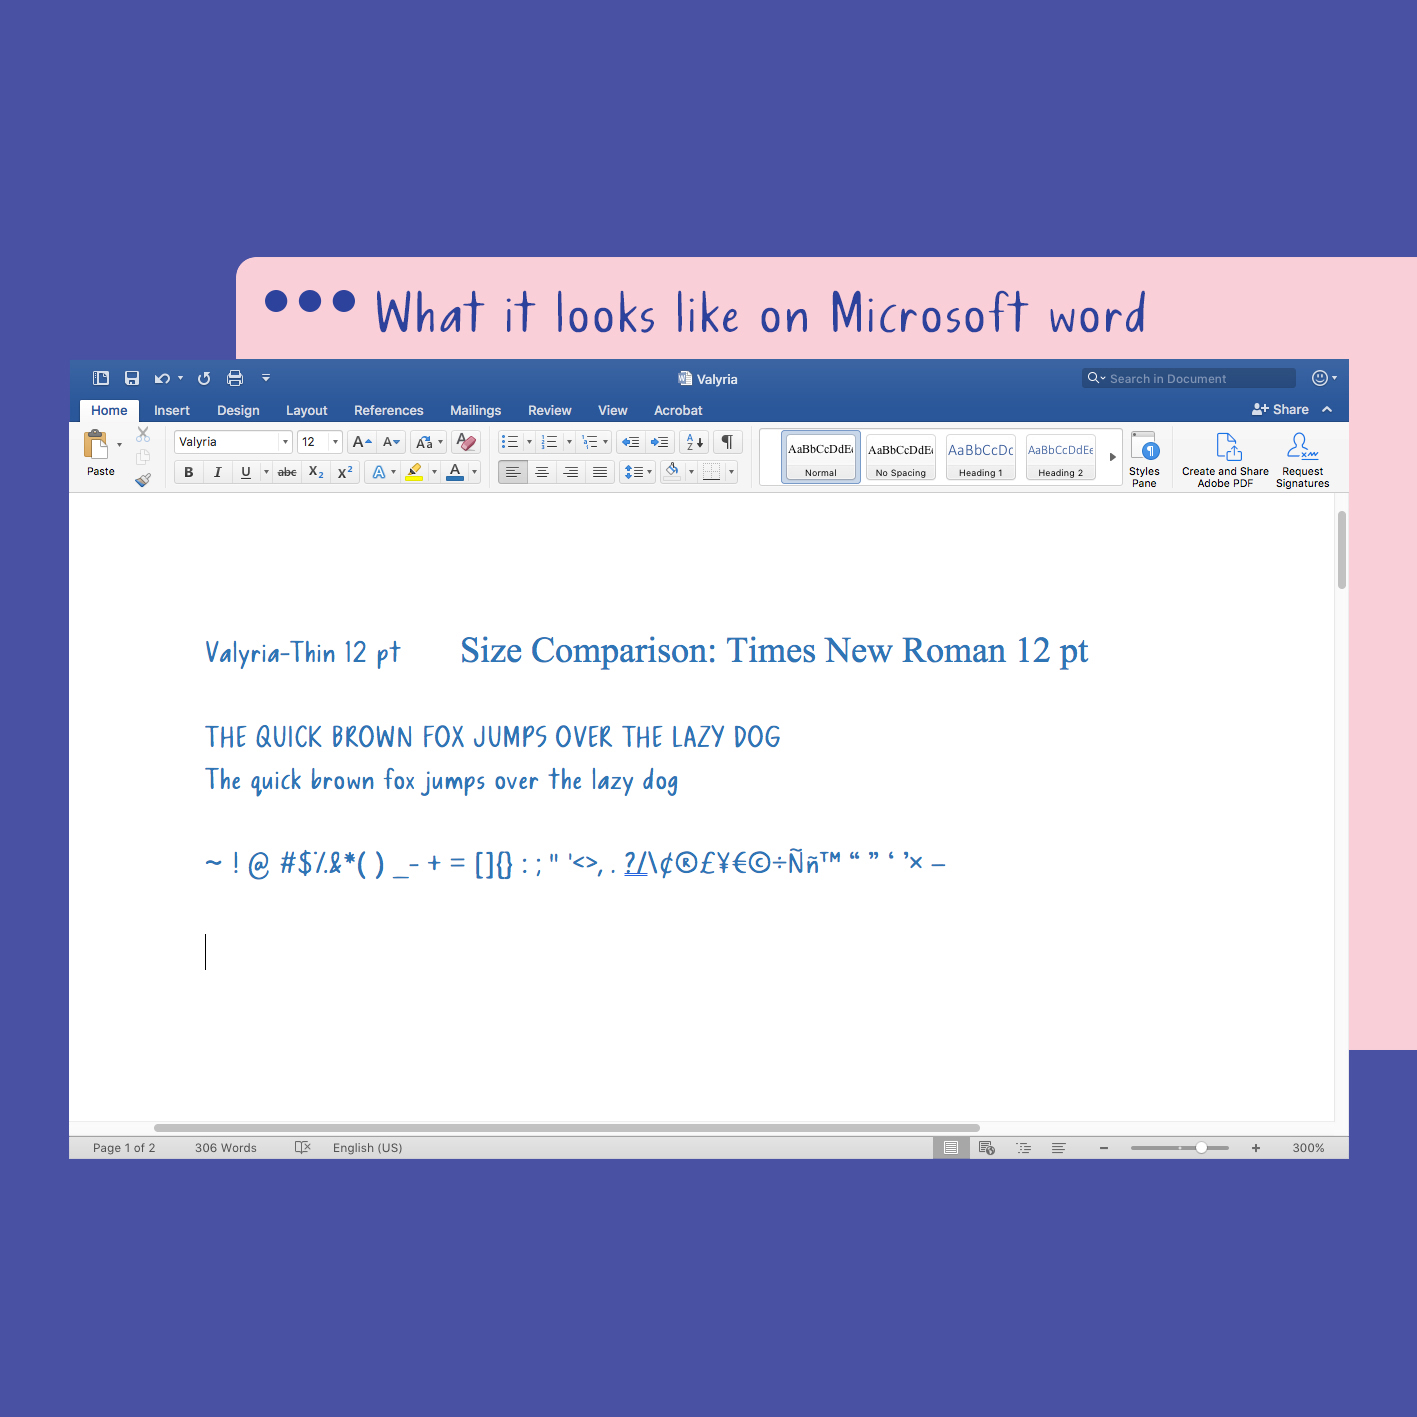Open the sidebar layout icon in title bar
This screenshot has width=1417, height=1417.
(101, 378)
